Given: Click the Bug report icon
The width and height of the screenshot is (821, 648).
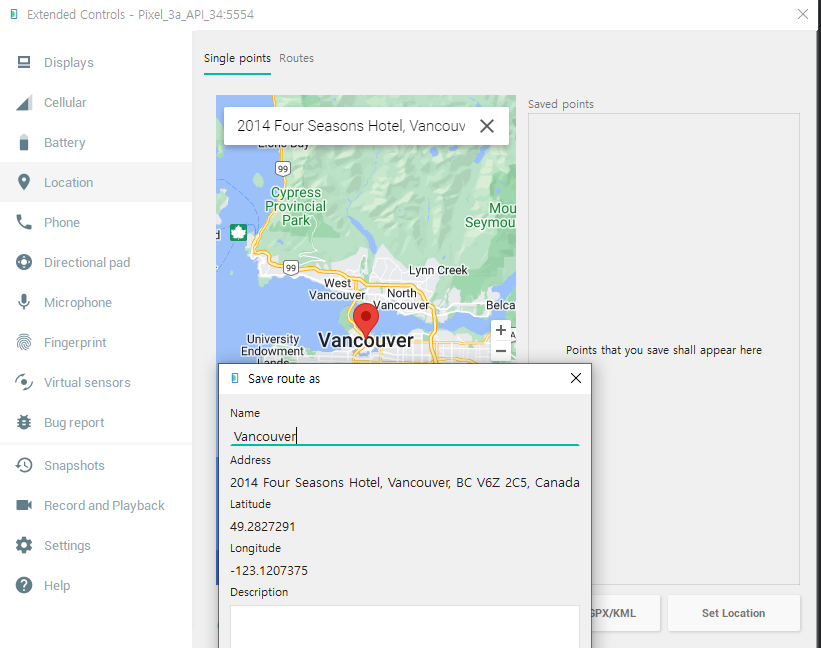Looking at the screenshot, I should (x=24, y=422).
